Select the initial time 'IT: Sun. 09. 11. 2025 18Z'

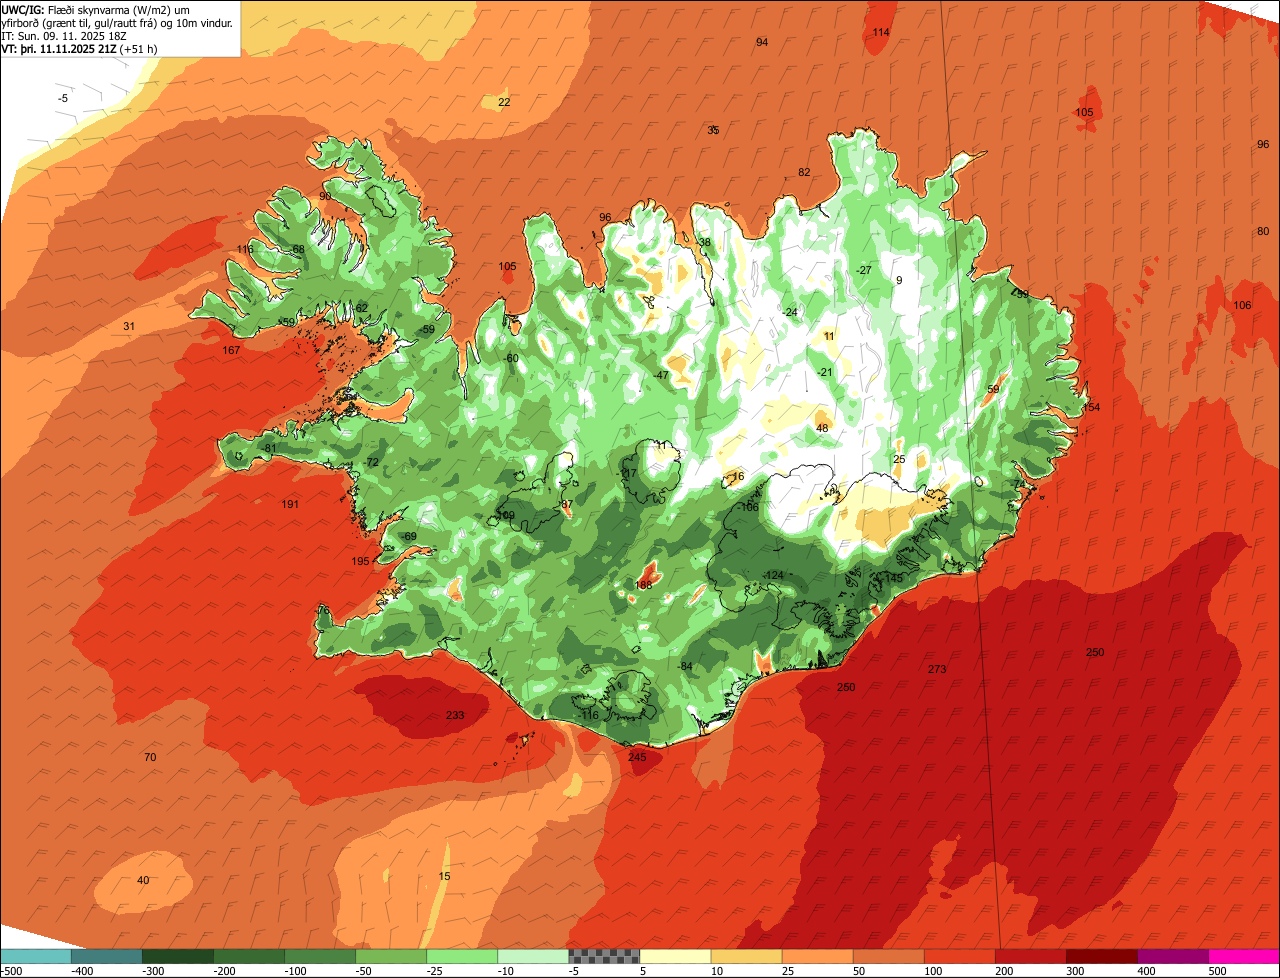(64, 35)
